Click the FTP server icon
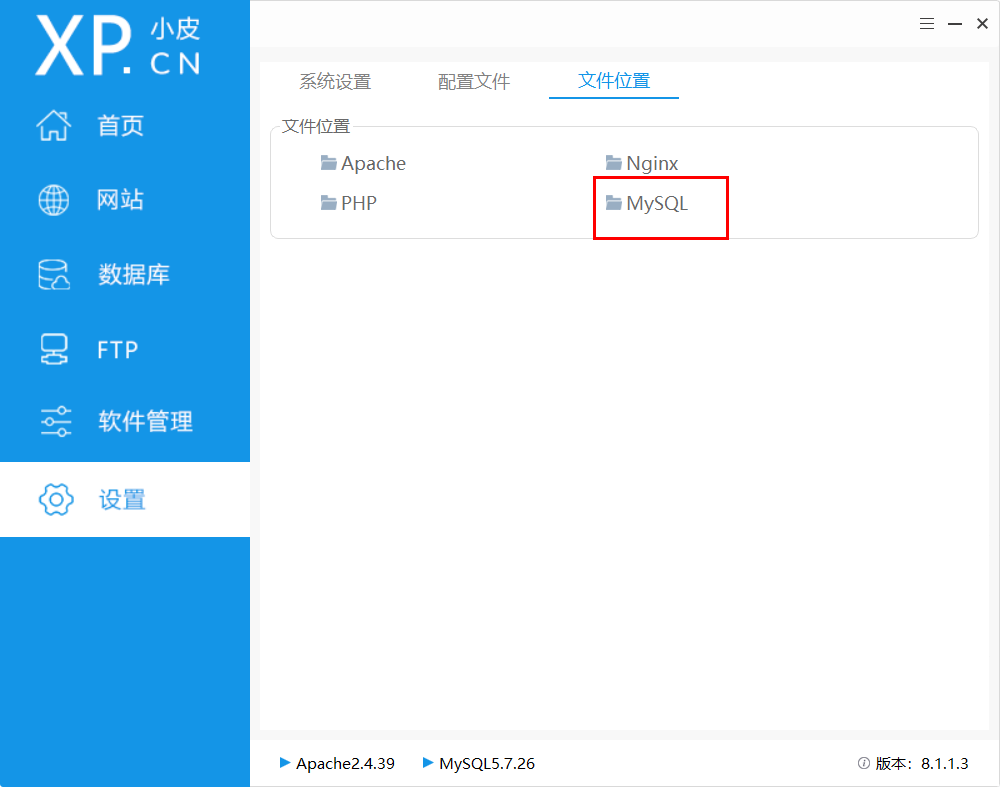Image resolution: width=1000 pixels, height=787 pixels. click(x=54, y=349)
